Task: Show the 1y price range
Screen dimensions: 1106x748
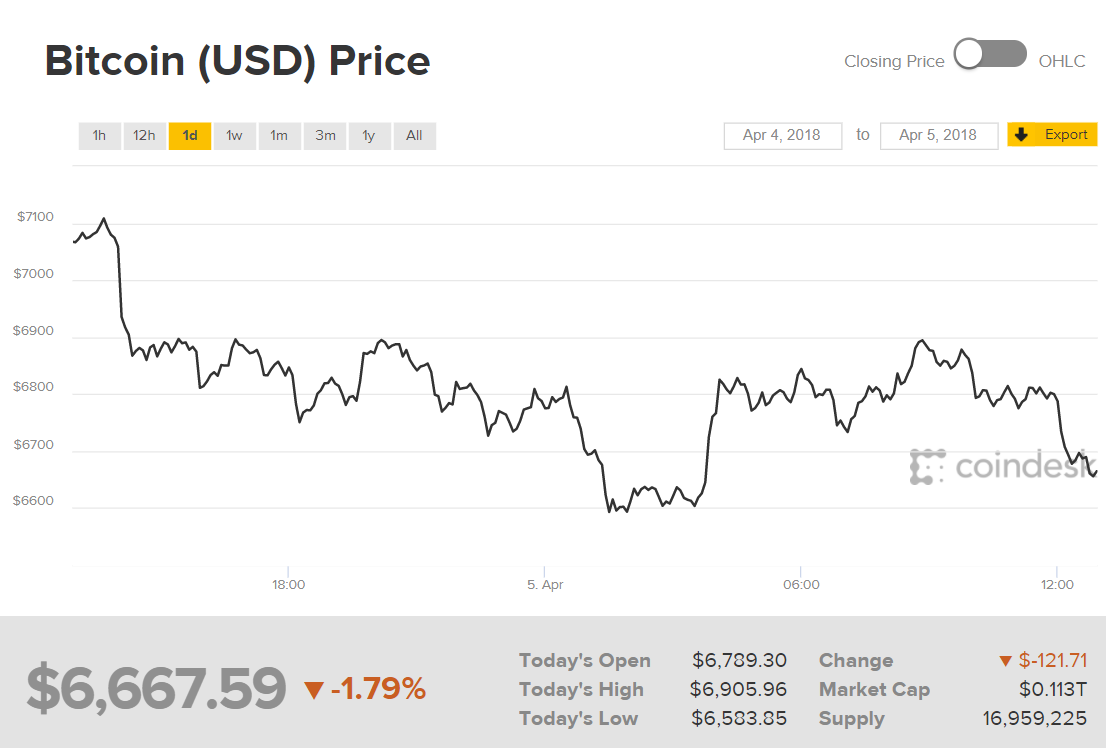Action: tap(369, 136)
